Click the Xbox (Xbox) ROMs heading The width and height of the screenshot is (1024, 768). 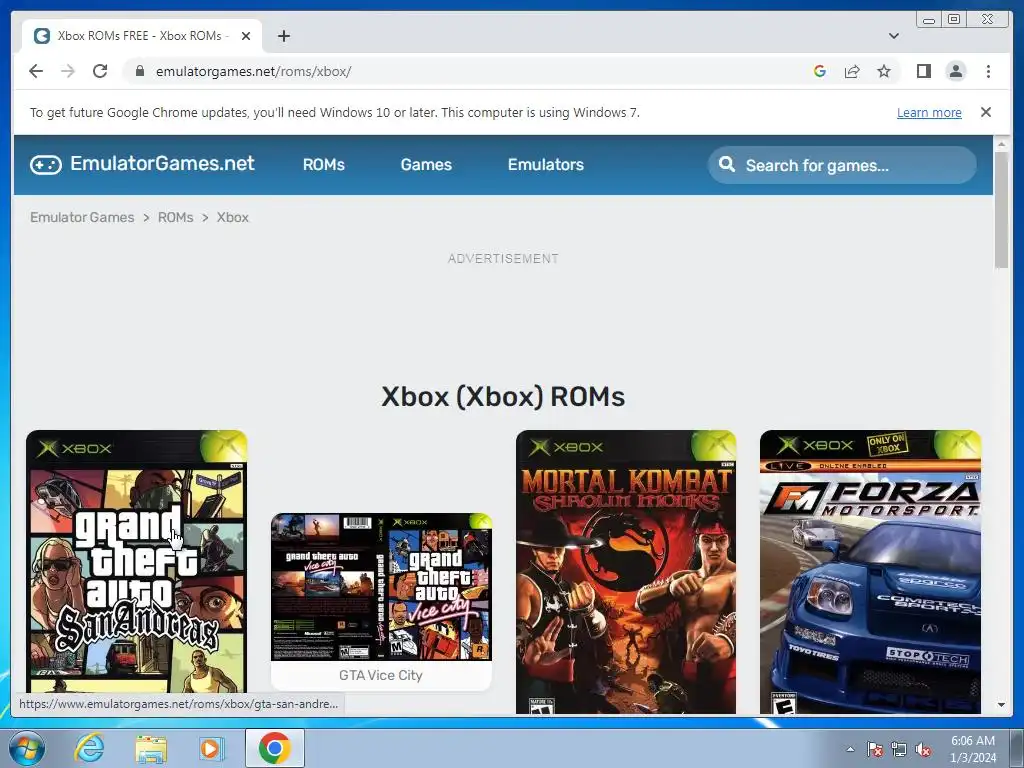tap(503, 396)
